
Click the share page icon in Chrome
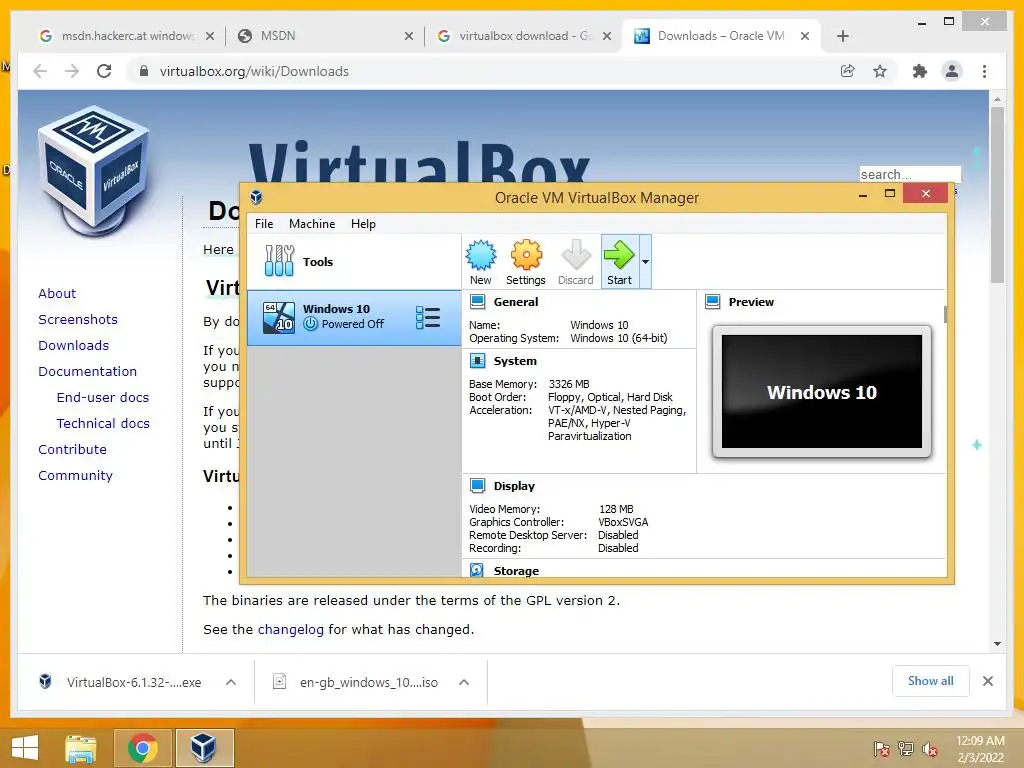pos(848,71)
